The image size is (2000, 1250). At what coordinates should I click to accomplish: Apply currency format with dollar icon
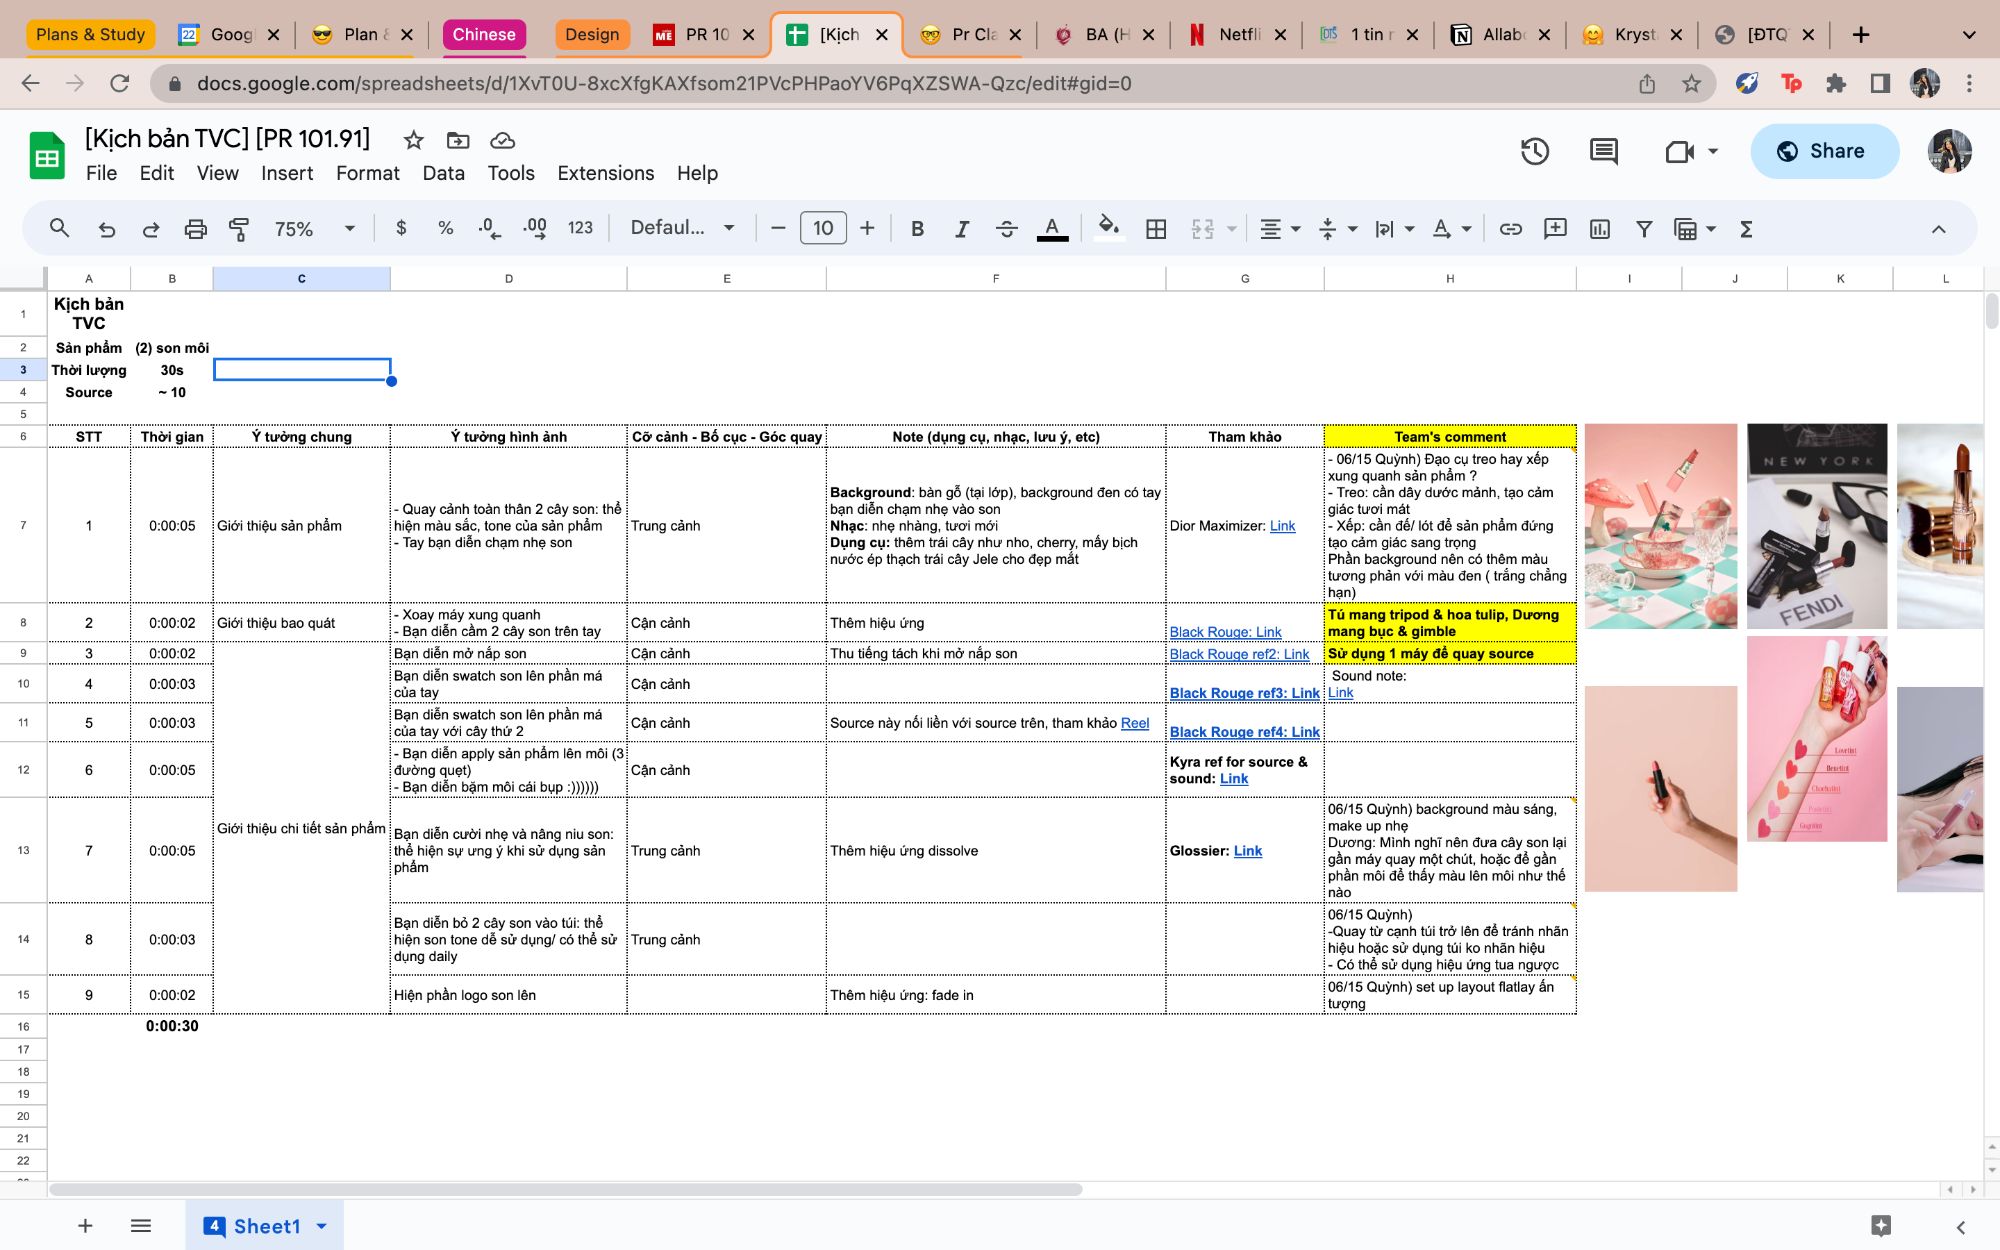pyautogui.click(x=401, y=229)
